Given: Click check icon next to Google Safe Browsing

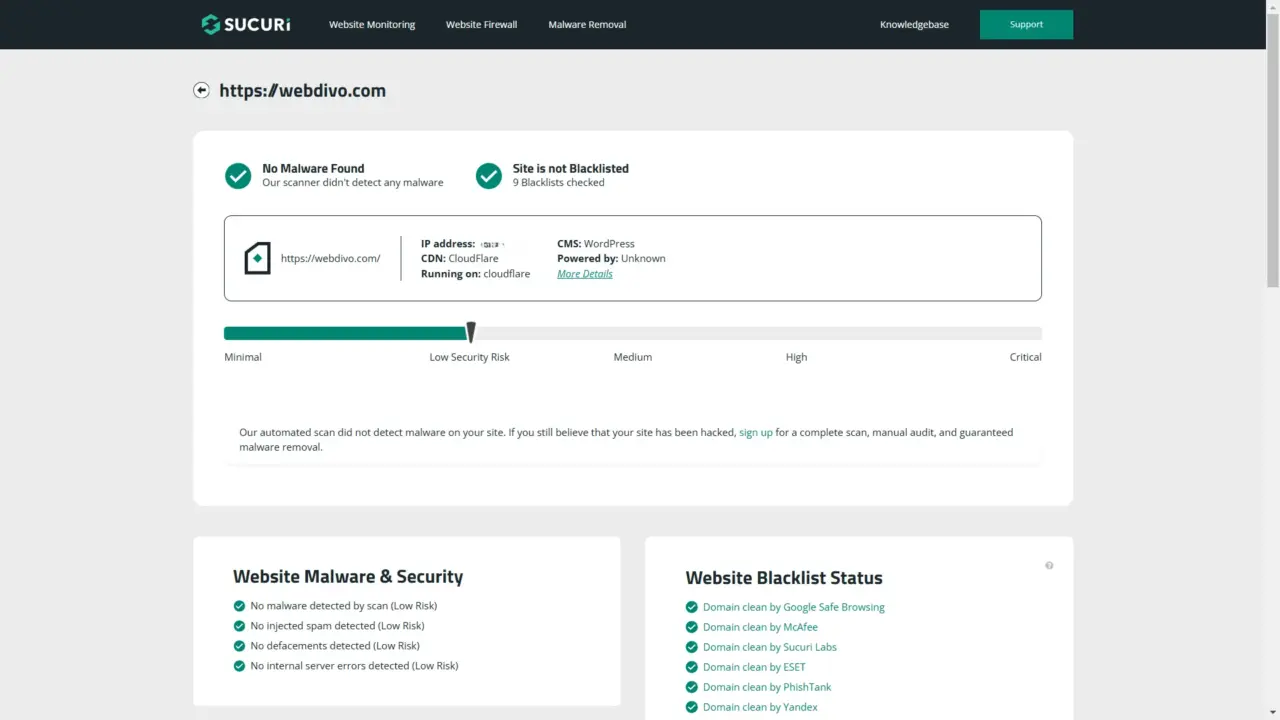Looking at the screenshot, I should [691, 607].
